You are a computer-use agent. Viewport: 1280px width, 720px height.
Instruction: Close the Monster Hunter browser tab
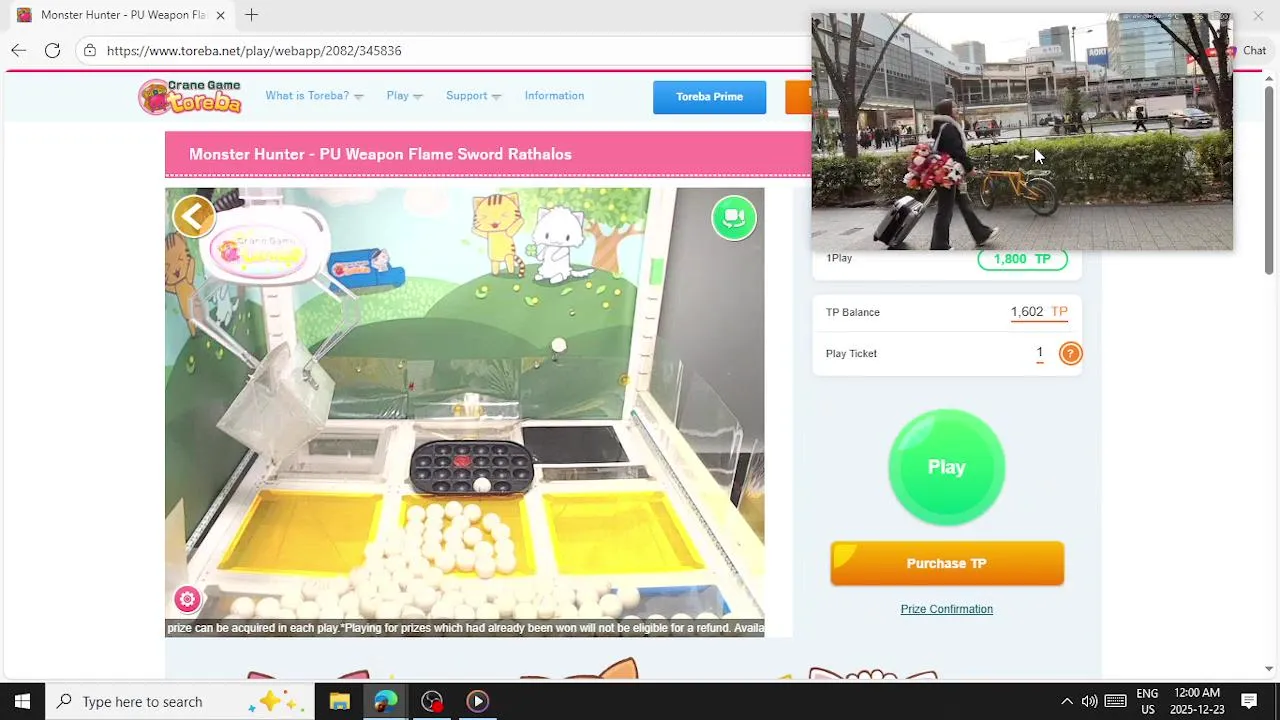click(220, 15)
